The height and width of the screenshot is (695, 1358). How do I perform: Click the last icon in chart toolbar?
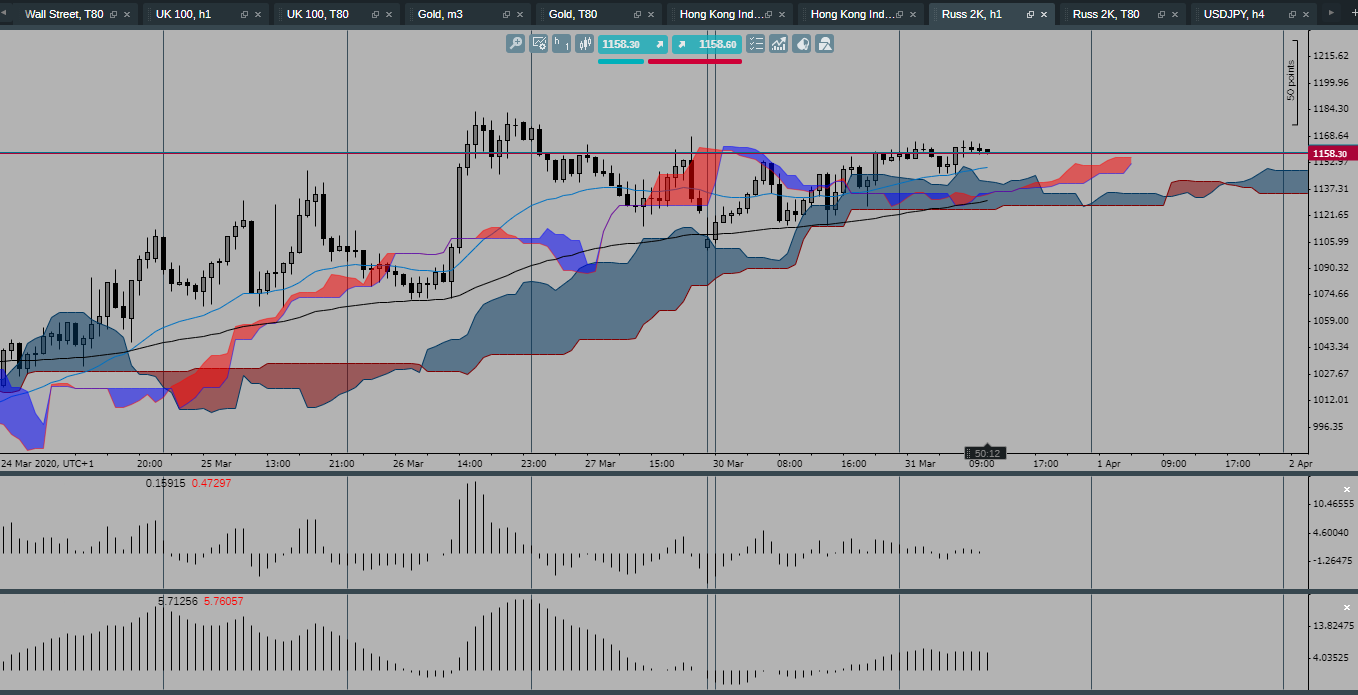click(825, 44)
